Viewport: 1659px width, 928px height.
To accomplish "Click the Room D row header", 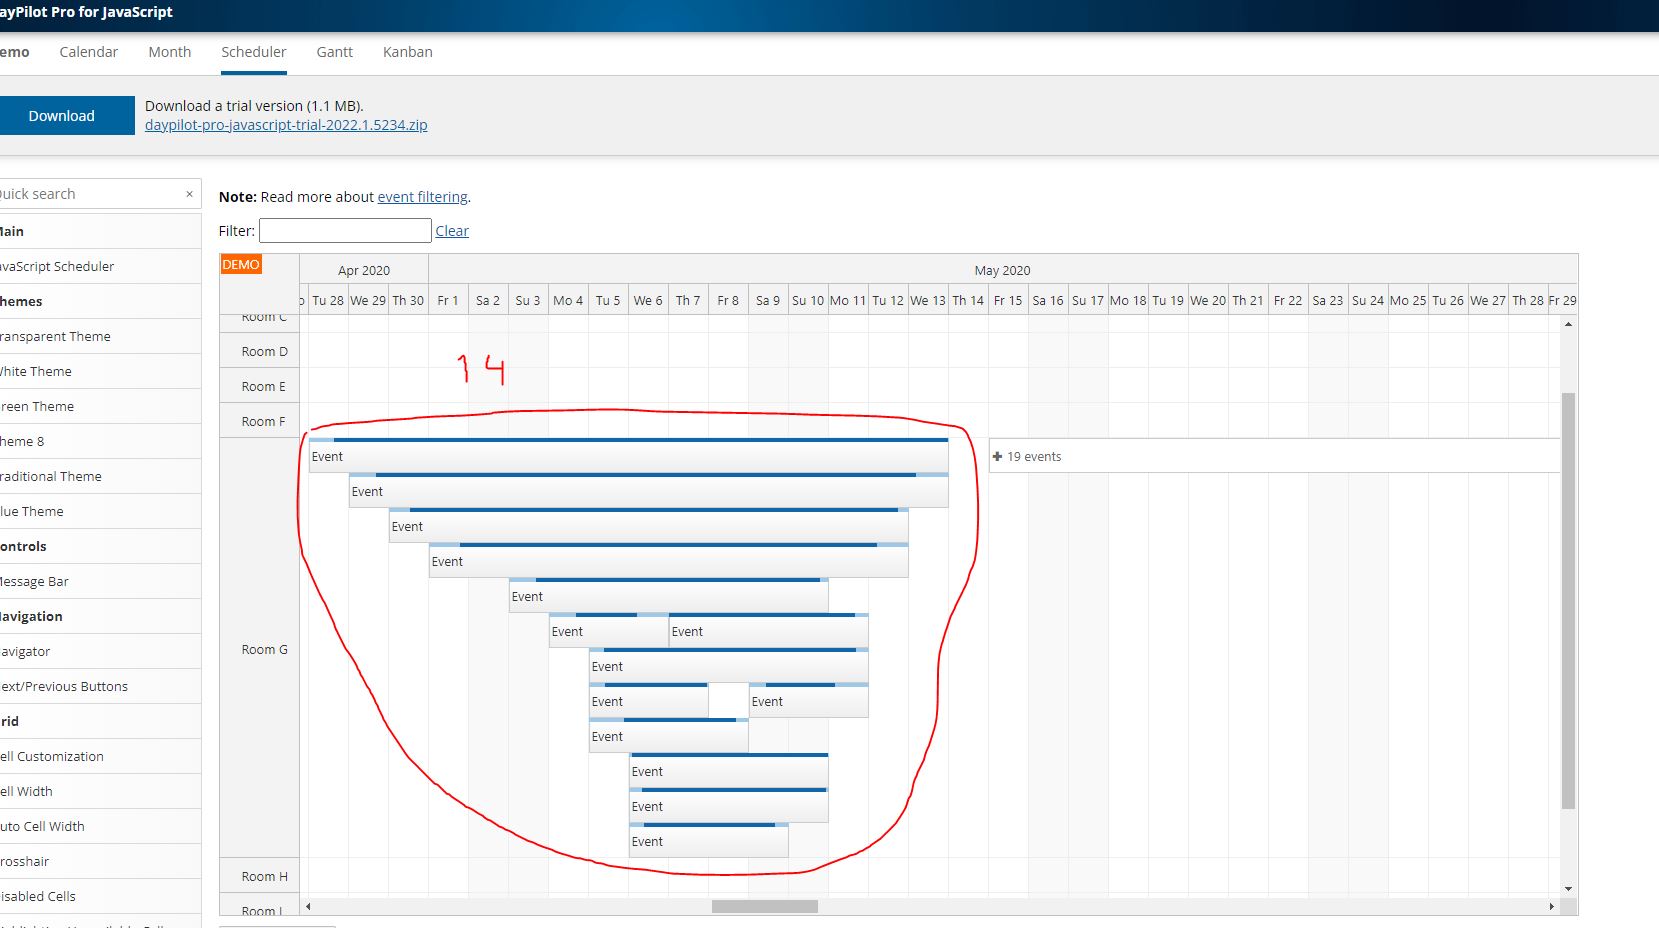I will [260, 351].
